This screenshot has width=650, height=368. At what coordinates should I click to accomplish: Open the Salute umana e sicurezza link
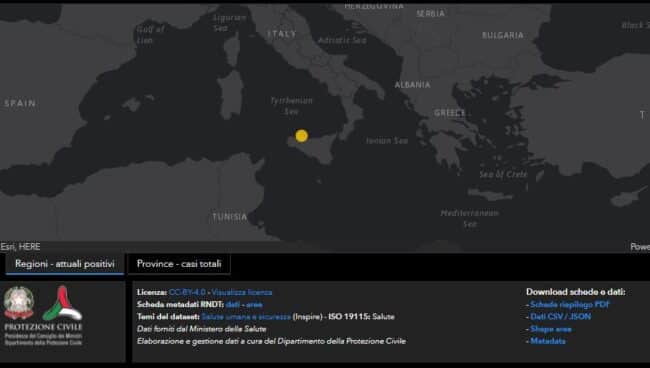(246, 317)
